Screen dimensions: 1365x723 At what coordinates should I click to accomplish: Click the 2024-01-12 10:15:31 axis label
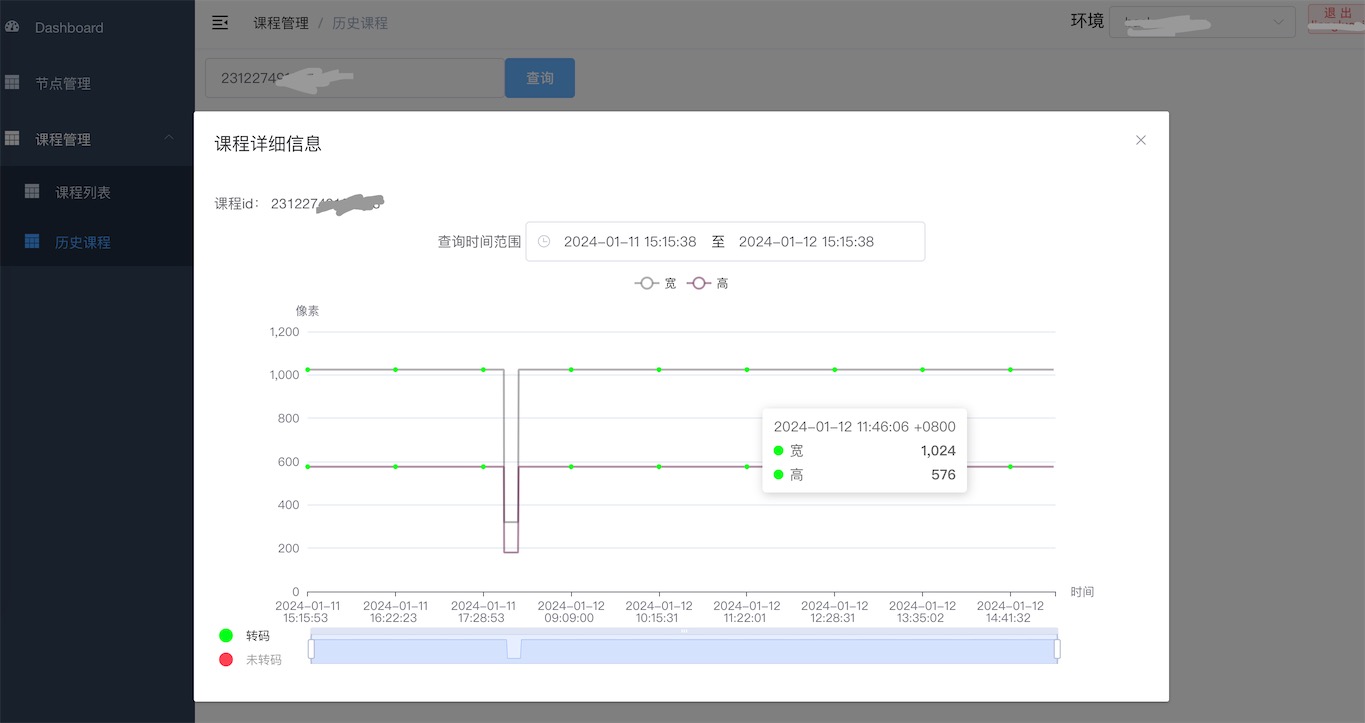pyautogui.click(x=659, y=612)
